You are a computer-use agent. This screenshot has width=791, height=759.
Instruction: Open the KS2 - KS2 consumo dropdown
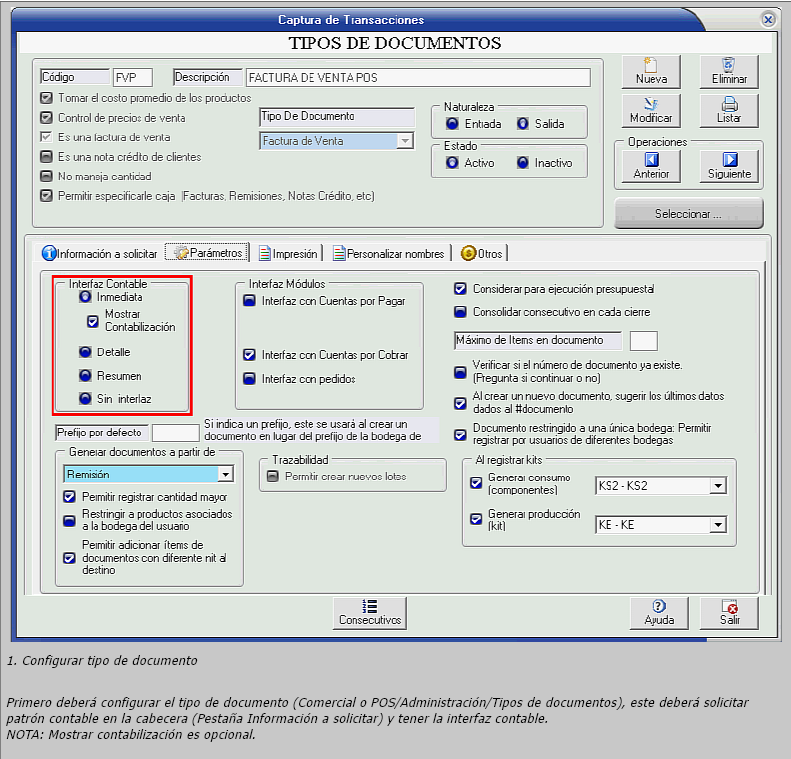pyautogui.click(x=717, y=486)
